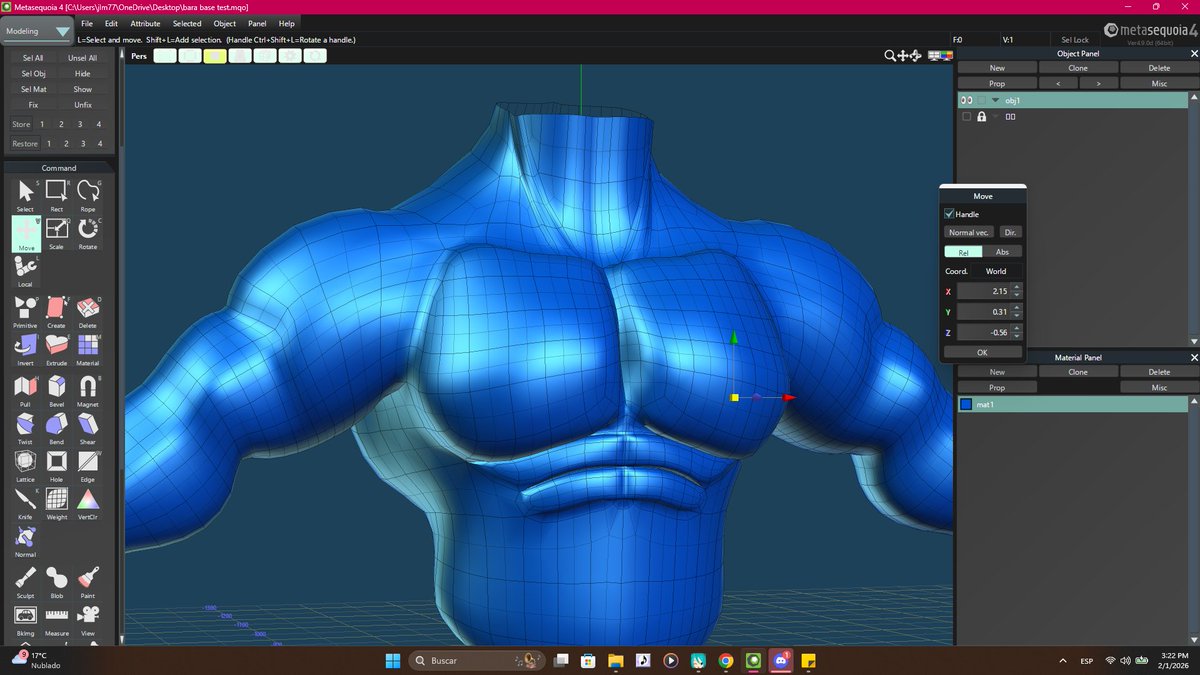This screenshot has height=675, width=1200.
Task: Select the Delete command icon
Action: click(88, 312)
